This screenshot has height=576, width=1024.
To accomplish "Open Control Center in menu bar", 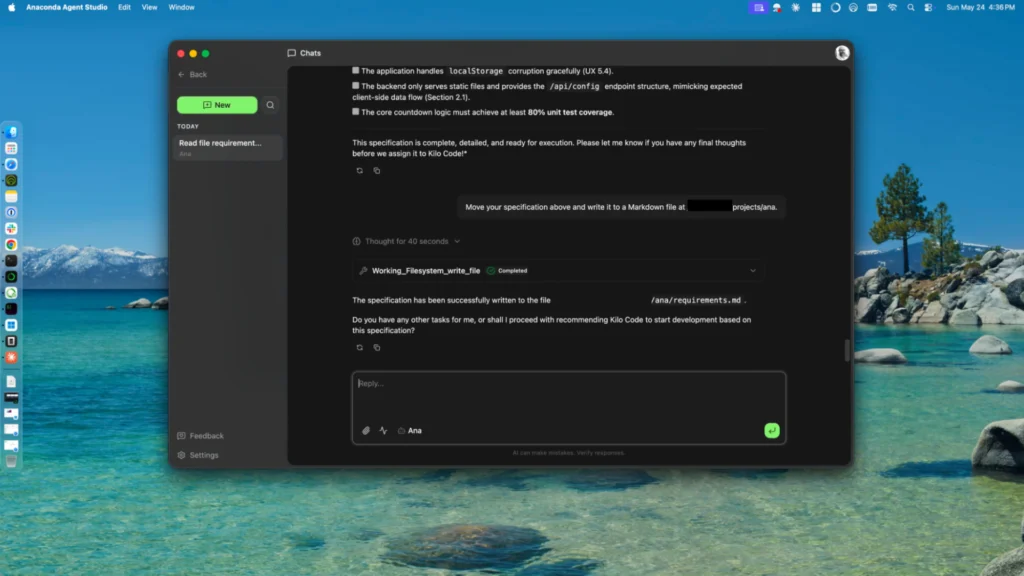I will 929,7.
